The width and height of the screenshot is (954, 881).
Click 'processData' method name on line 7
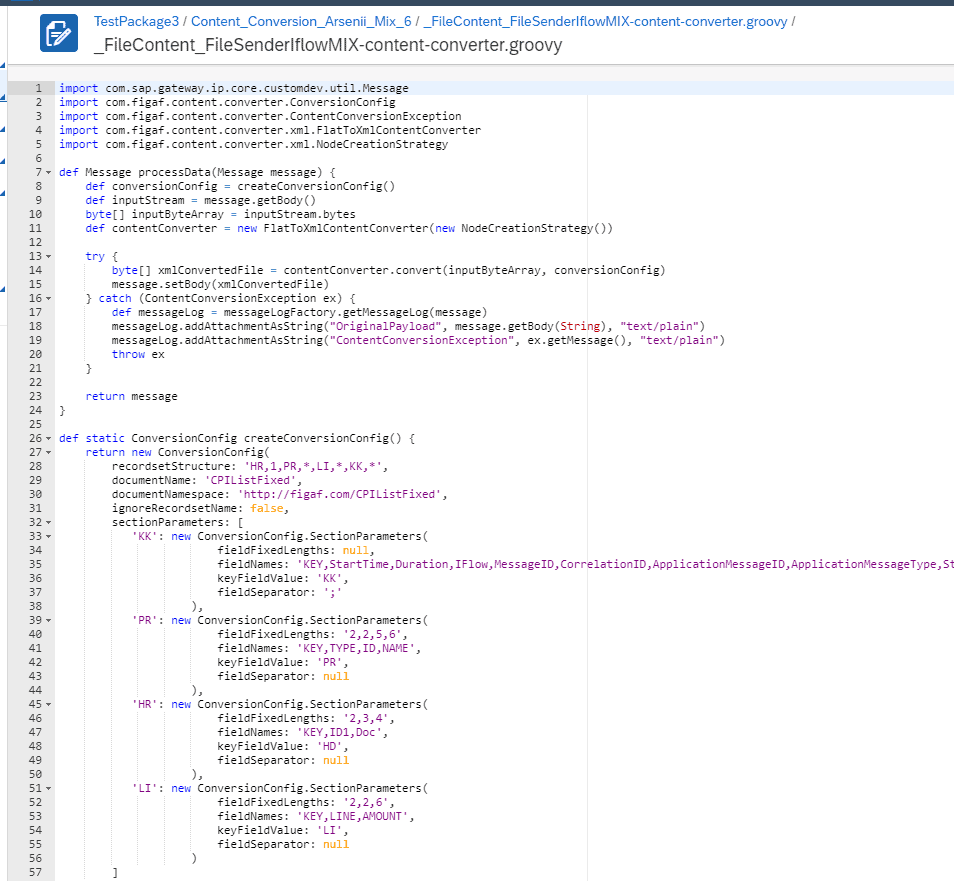point(175,172)
